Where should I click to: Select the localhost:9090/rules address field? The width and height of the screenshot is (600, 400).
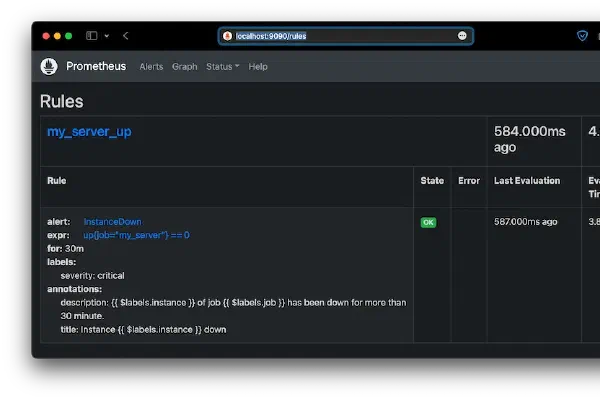pos(346,36)
